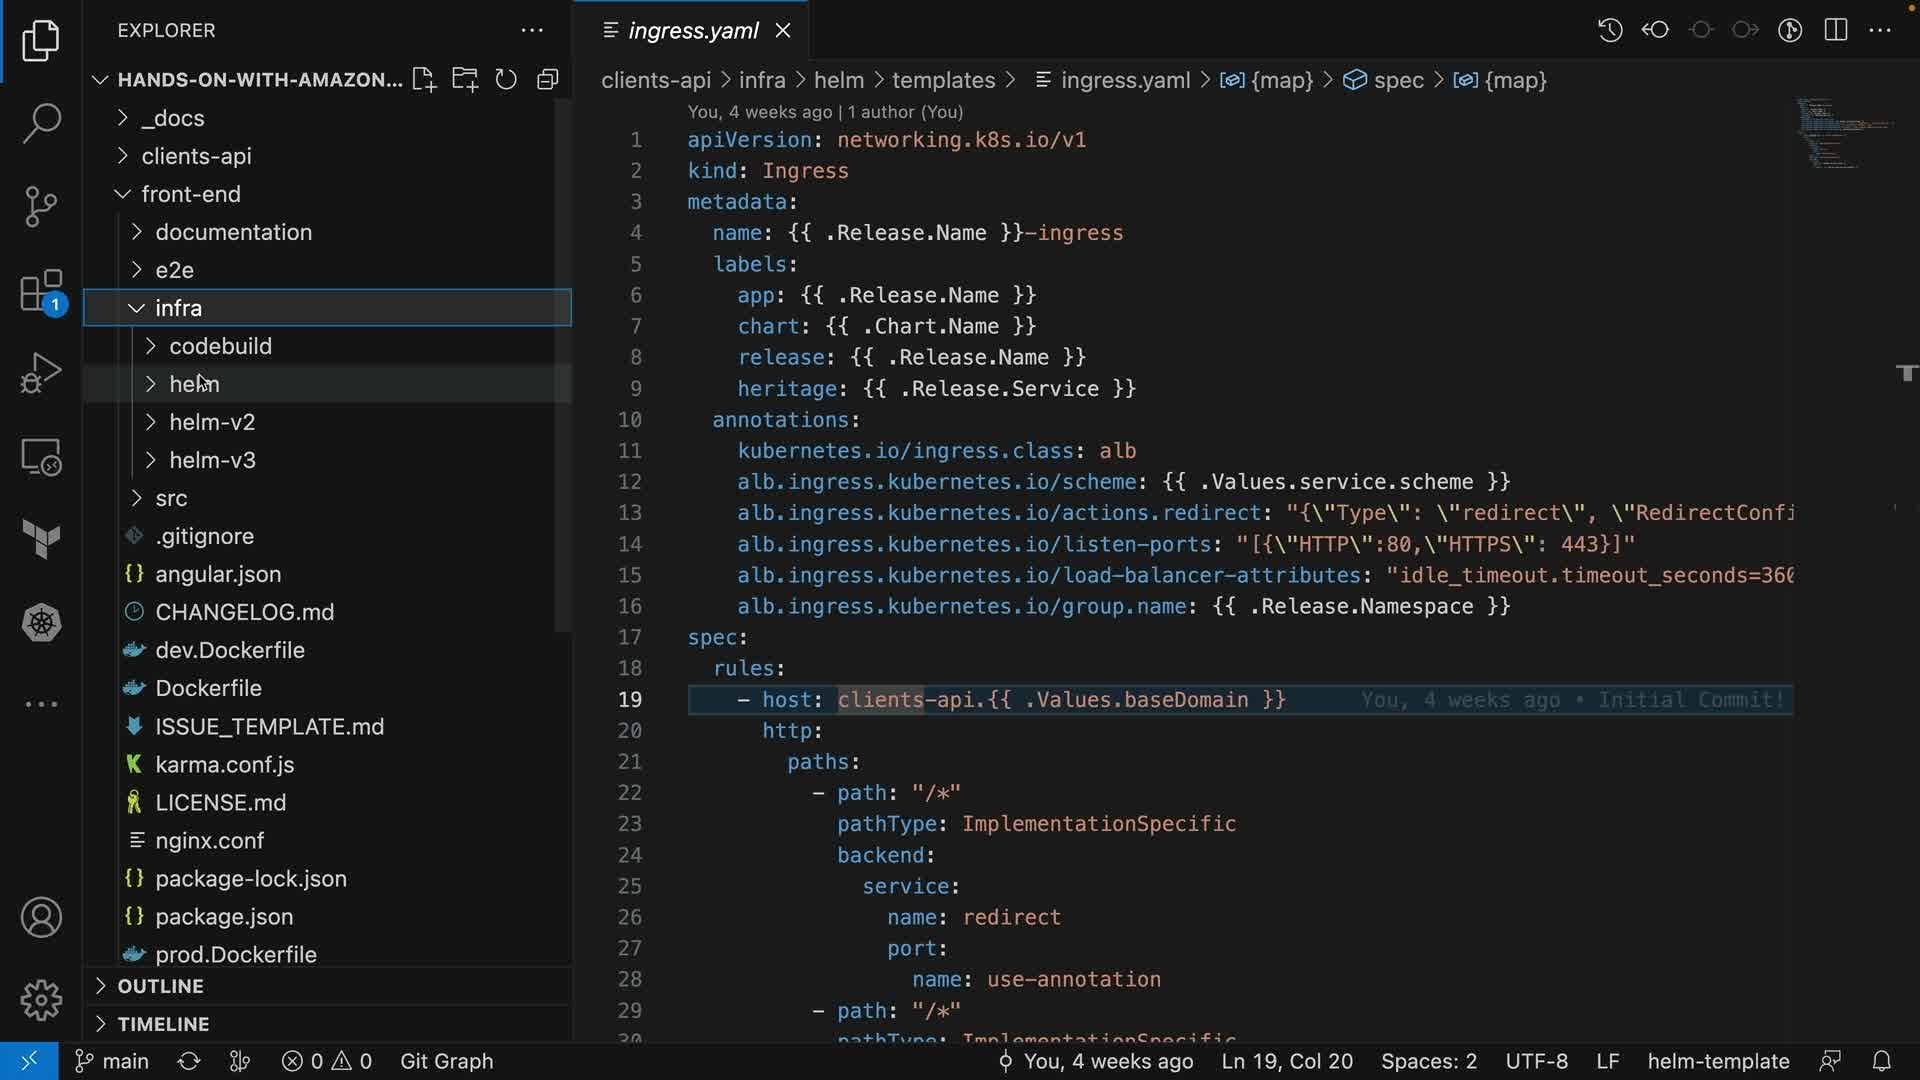Open the Remote Explorer view
This screenshot has height=1080, width=1920.
tap(41, 457)
